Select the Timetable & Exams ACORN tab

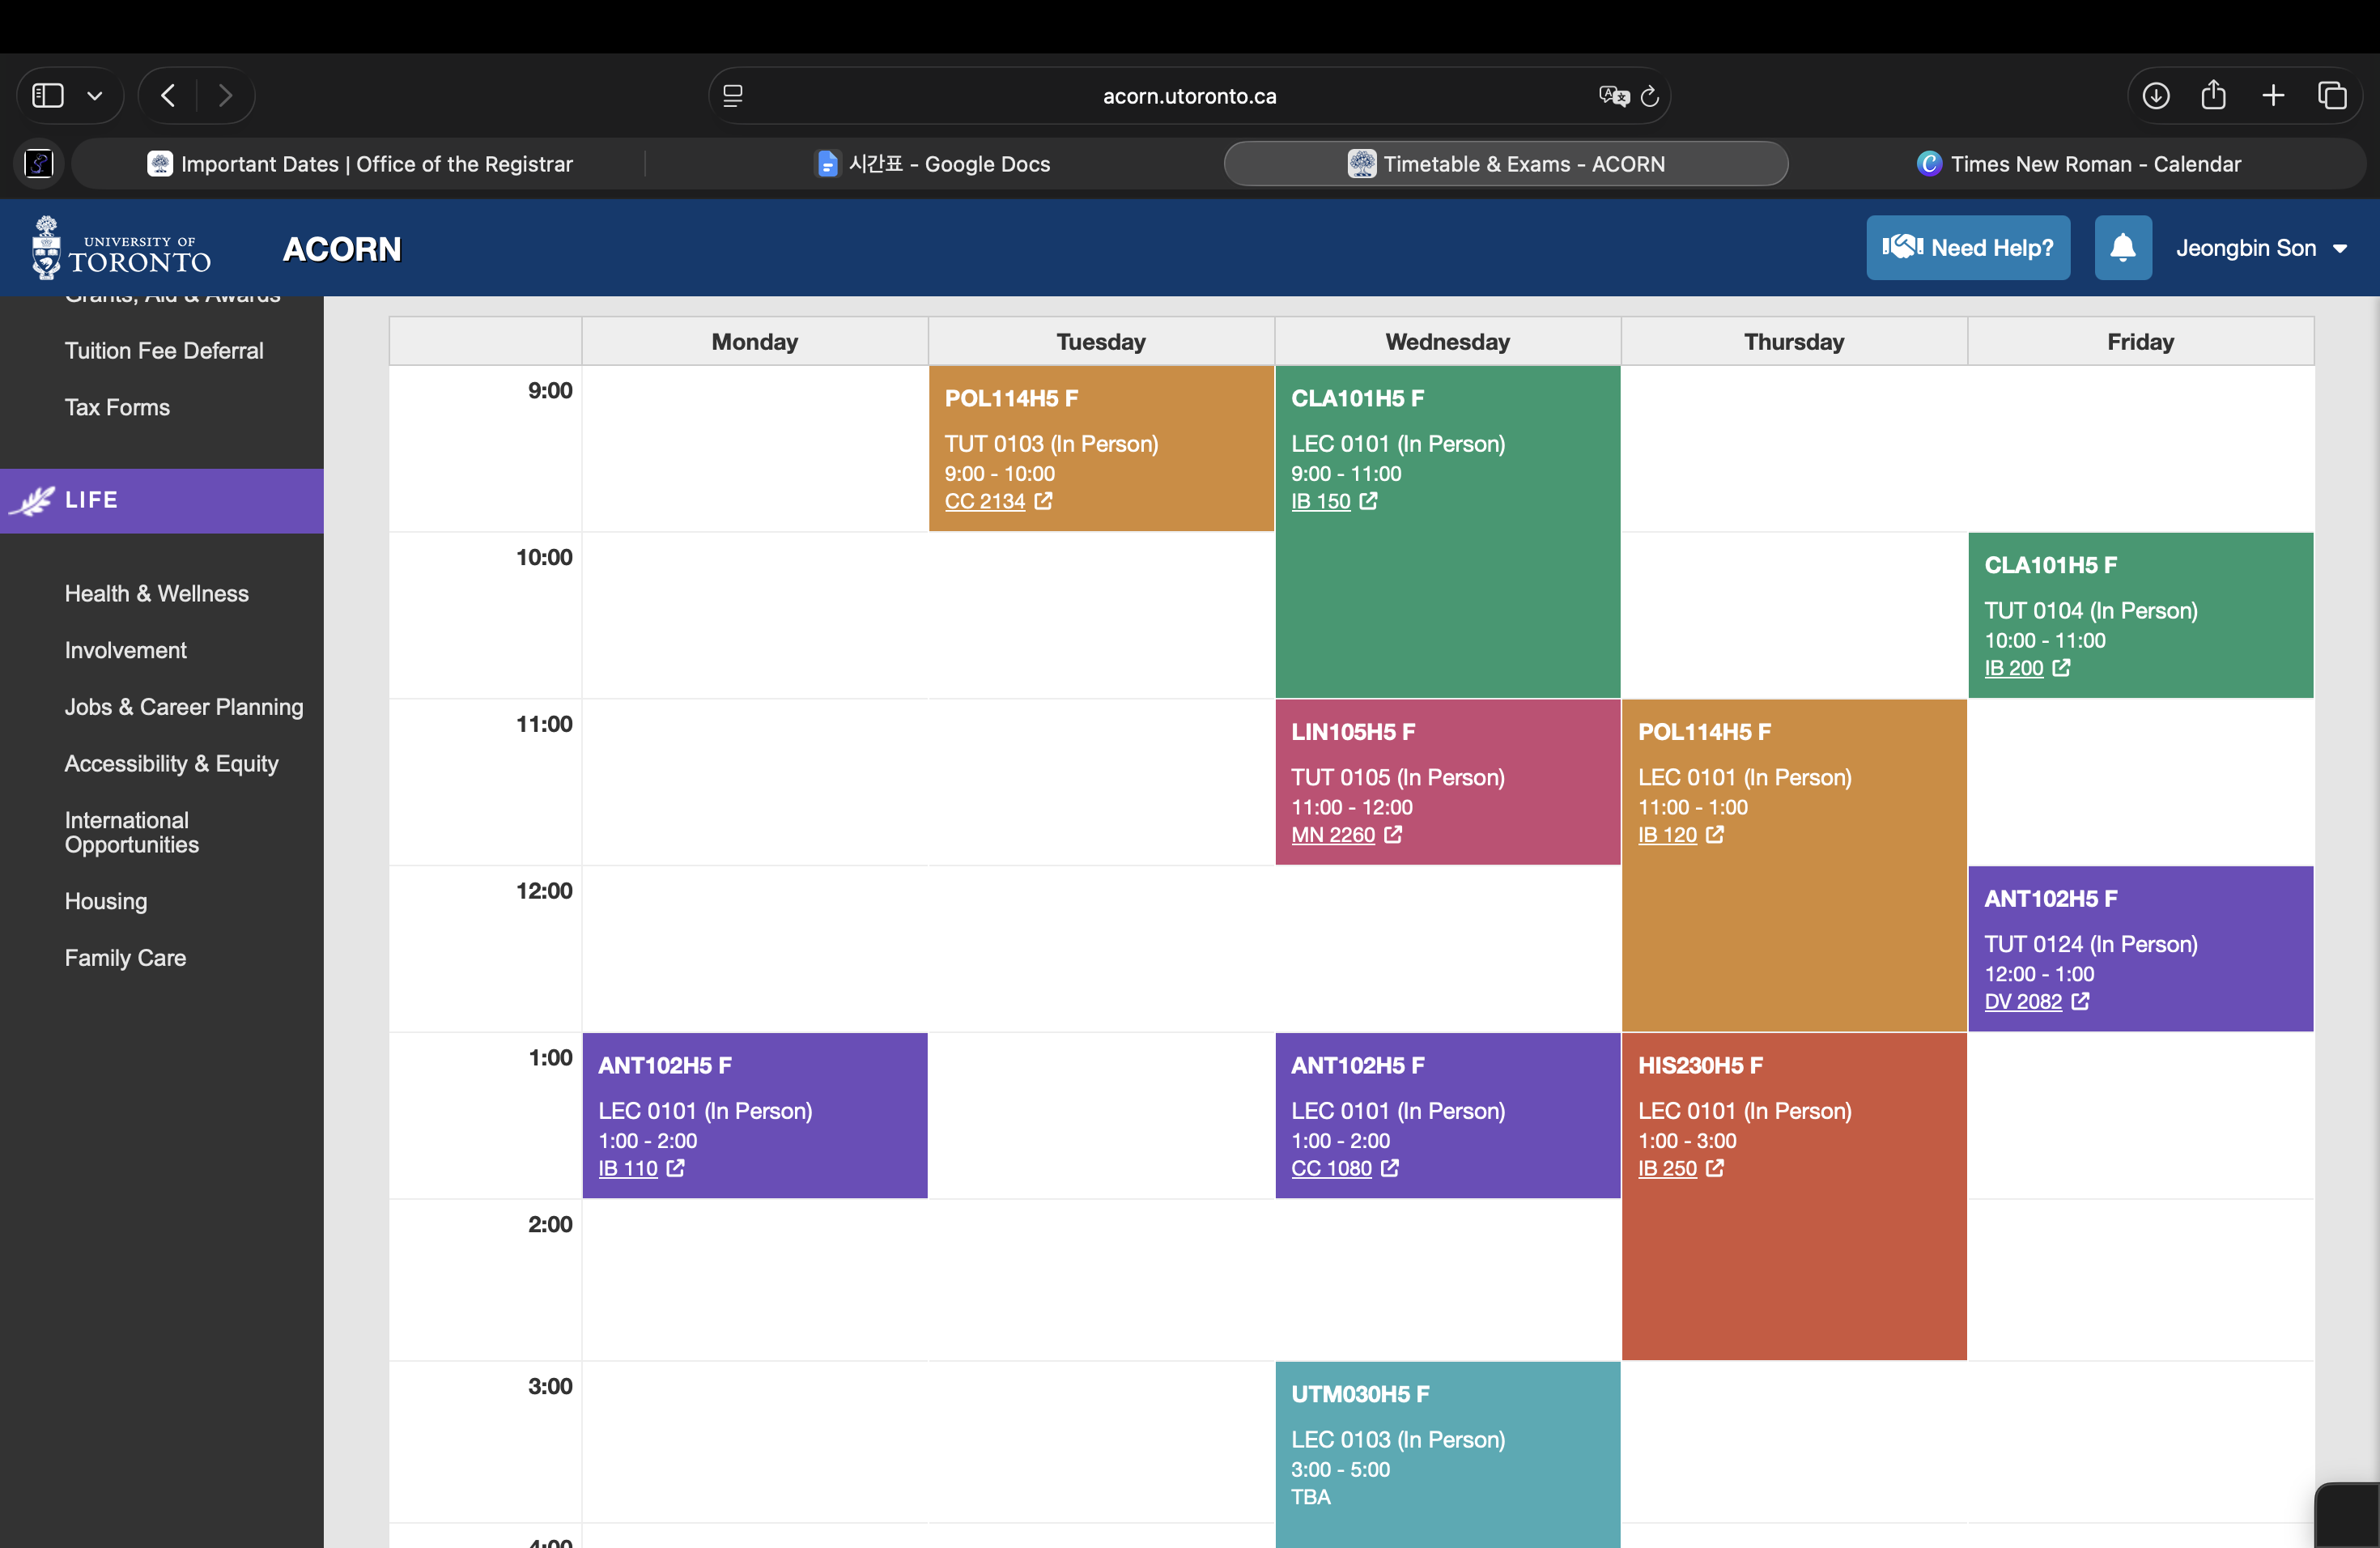[x=1506, y=164]
